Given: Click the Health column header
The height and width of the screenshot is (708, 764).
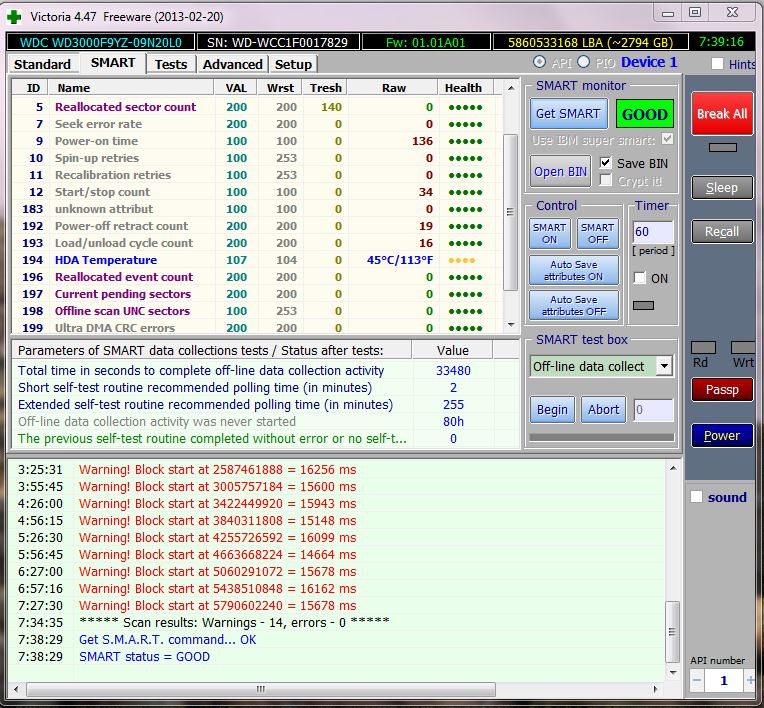Looking at the screenshot, I should pyautogui.click(x=466, y=88).
